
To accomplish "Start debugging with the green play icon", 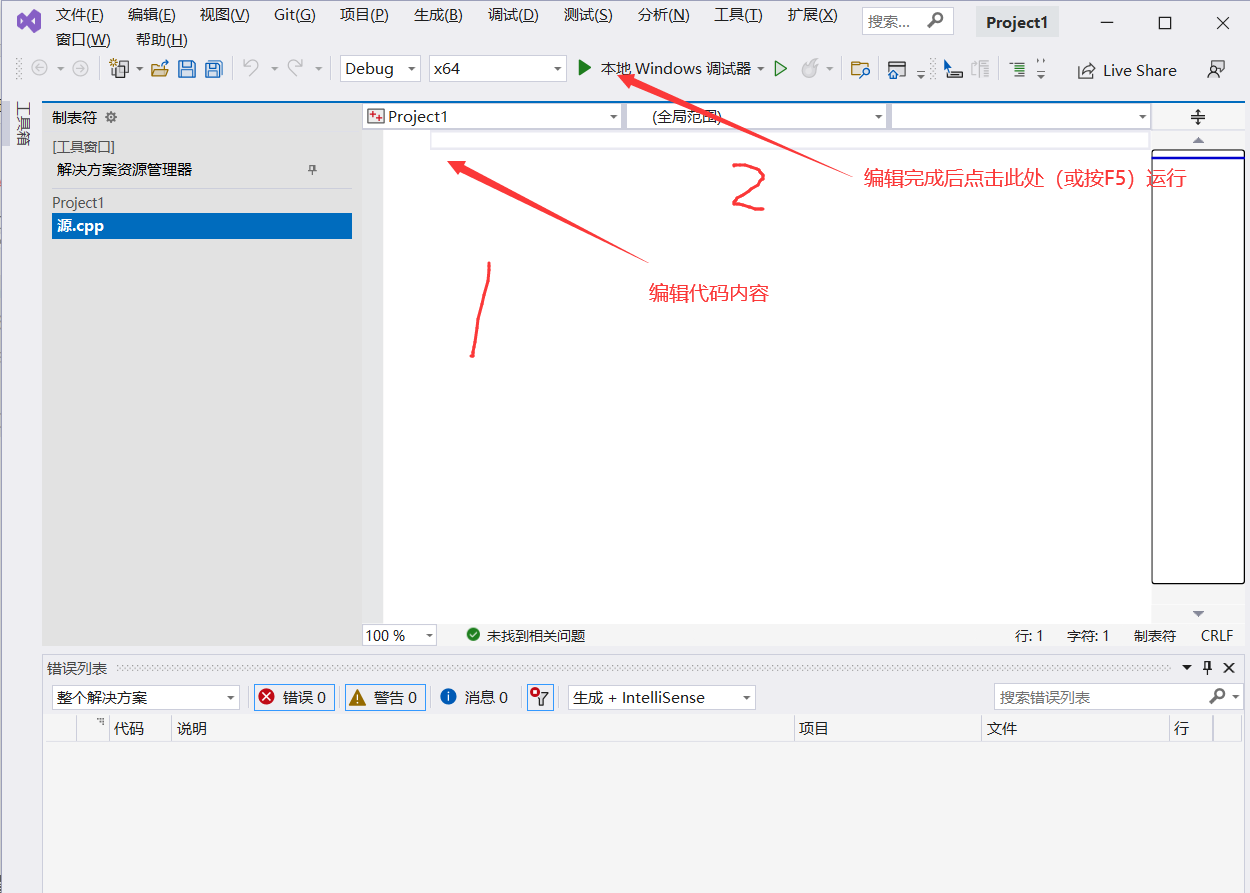I will click(x=585, y=68).
